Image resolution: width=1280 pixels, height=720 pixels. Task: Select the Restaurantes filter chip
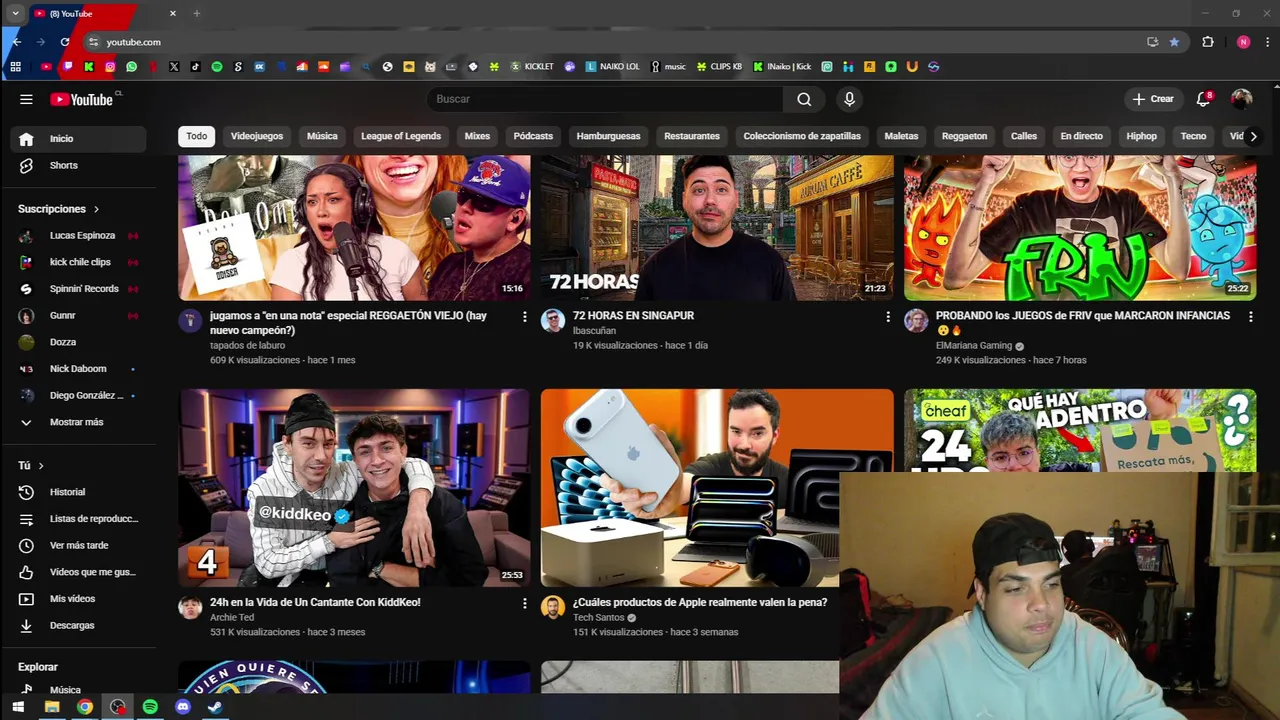point(692,136)
